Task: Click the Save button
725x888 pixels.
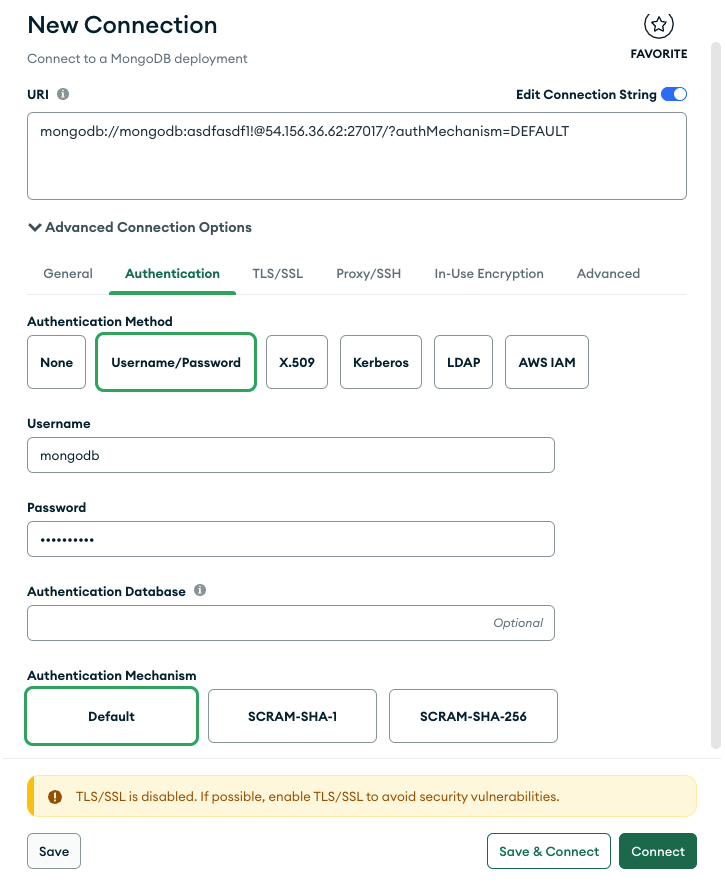Action: point(54,851)
